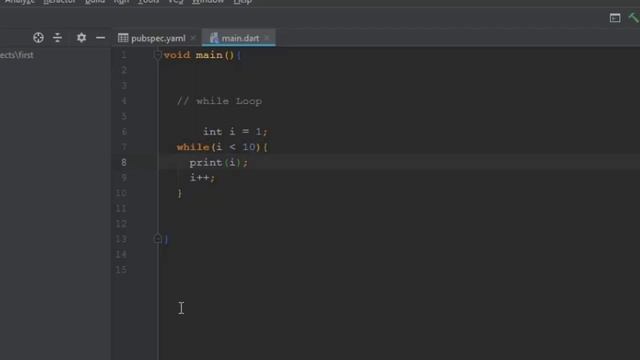Click the closing brace on line 10
Image resolution: width=640 pixels, height=360 pixels.
[180, 193]
